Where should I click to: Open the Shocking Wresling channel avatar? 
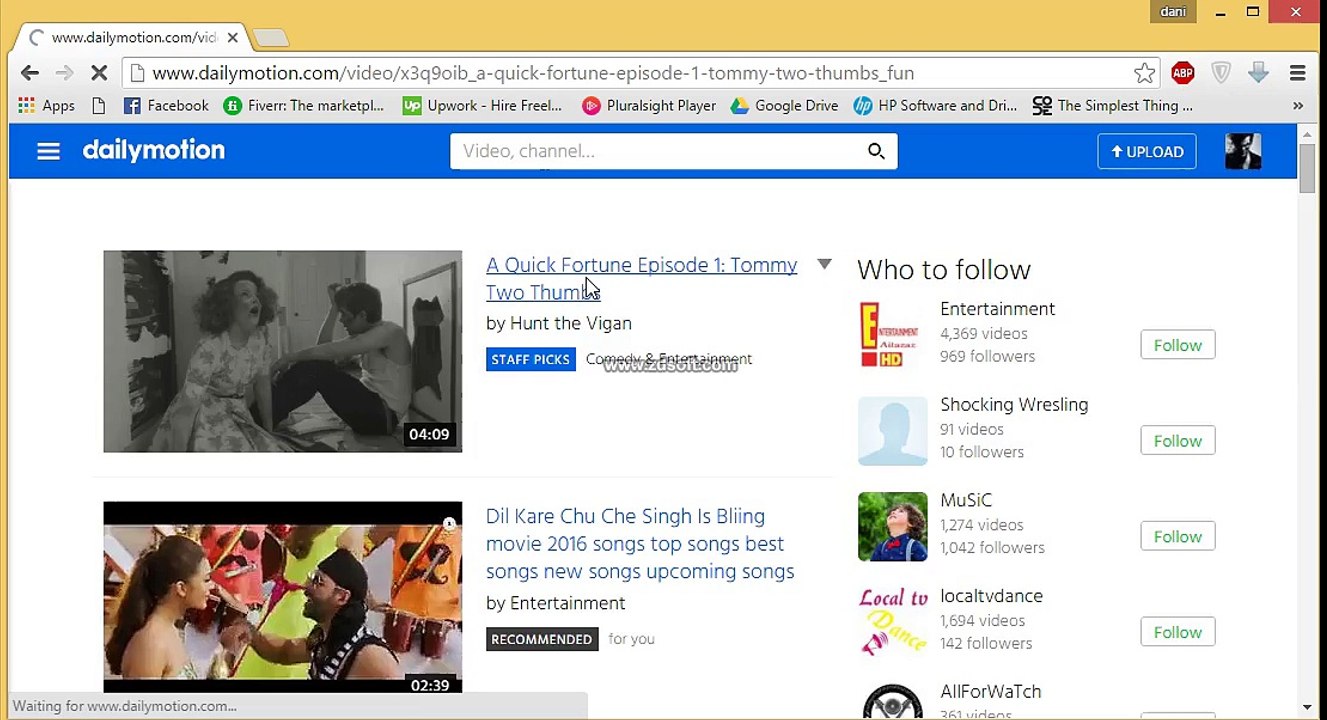(x=892, y=431)
